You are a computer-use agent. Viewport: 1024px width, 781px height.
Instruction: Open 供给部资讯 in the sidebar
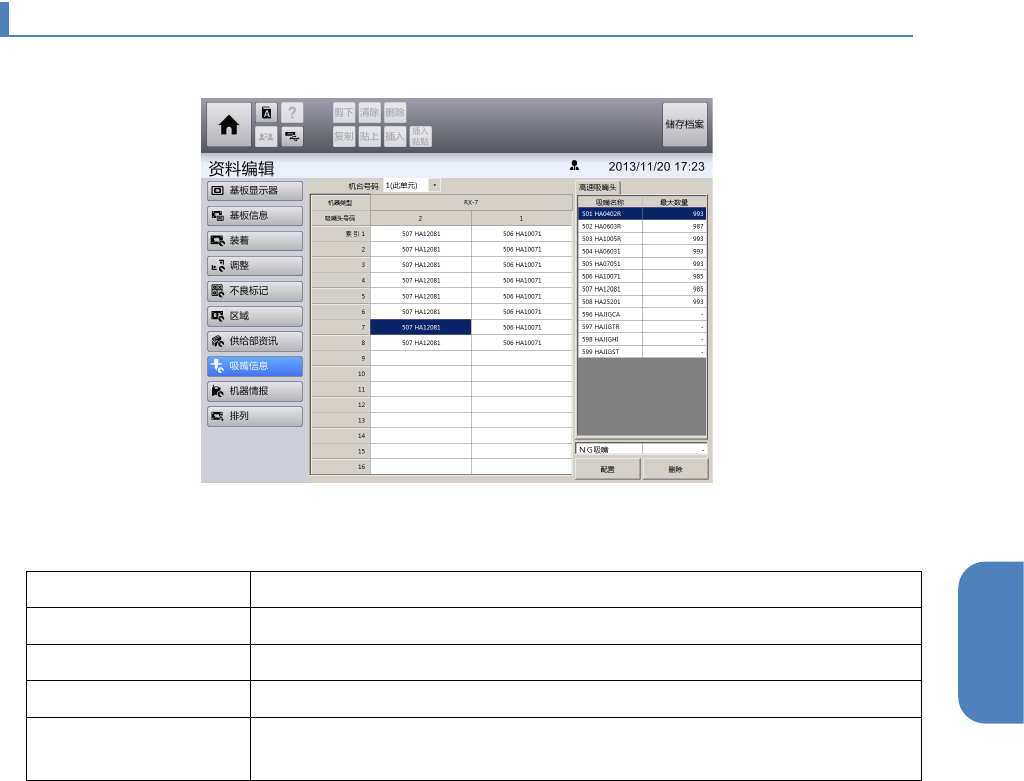pyautogui.click(x=255, y=341)
